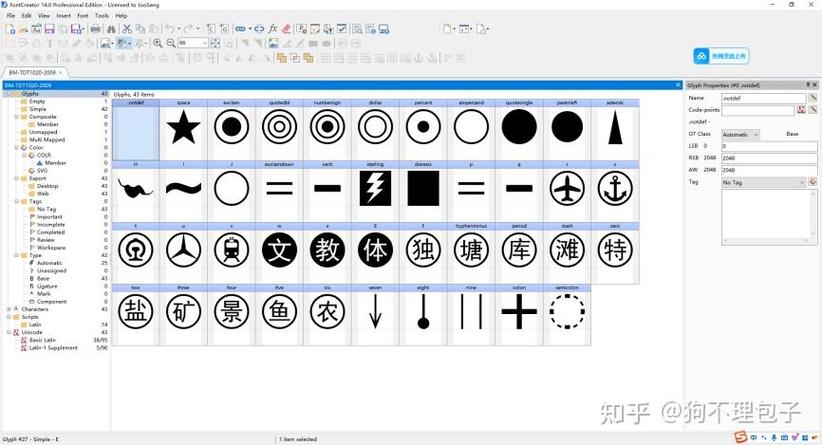This screenshot has width=822, height=445.
Task: Click the first yellow overlapping-squares union icon
Action: pyautogui.click(x=282, y=58)
